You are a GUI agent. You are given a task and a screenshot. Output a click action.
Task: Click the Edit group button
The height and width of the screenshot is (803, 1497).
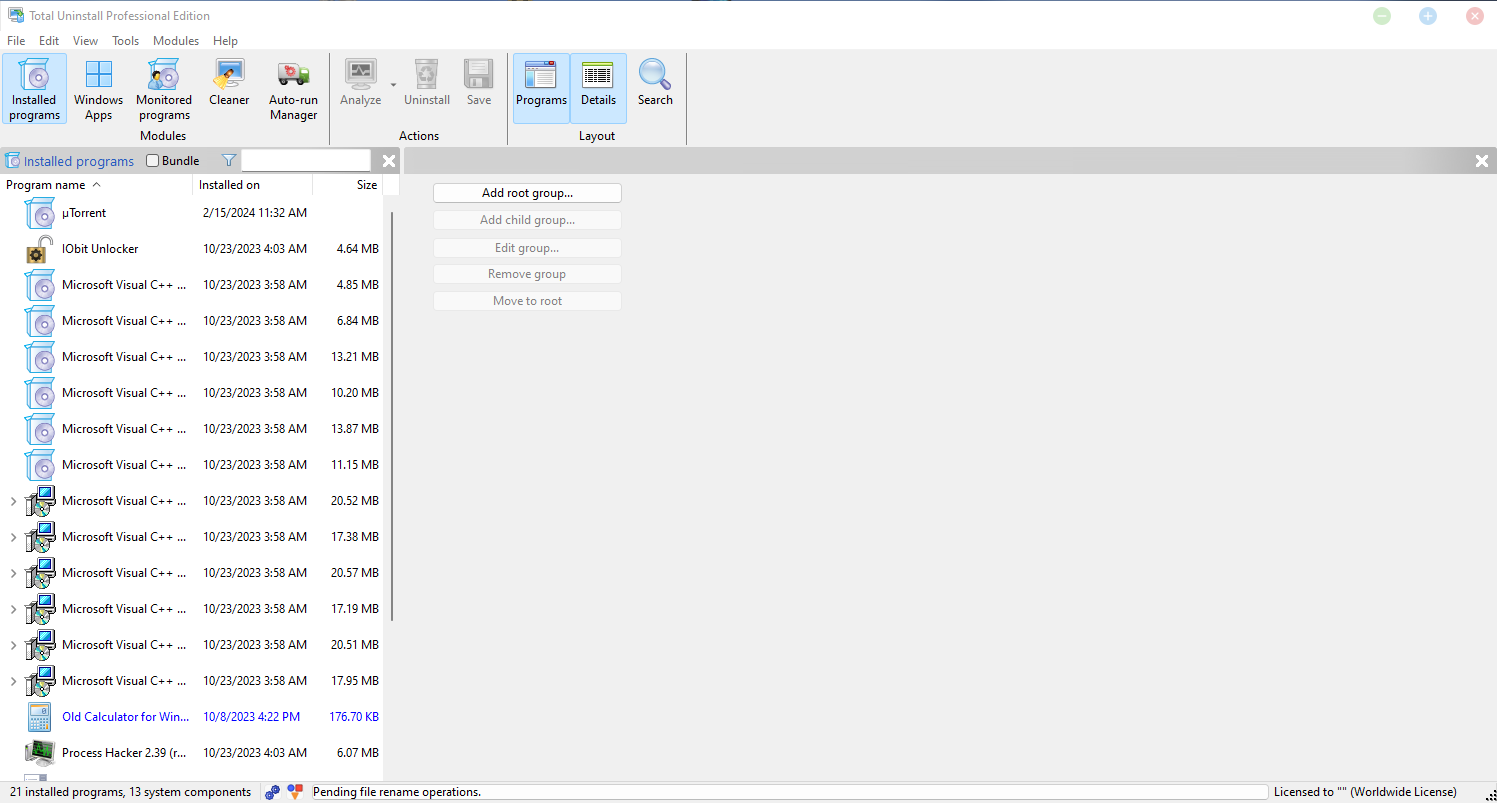(527, 248)
